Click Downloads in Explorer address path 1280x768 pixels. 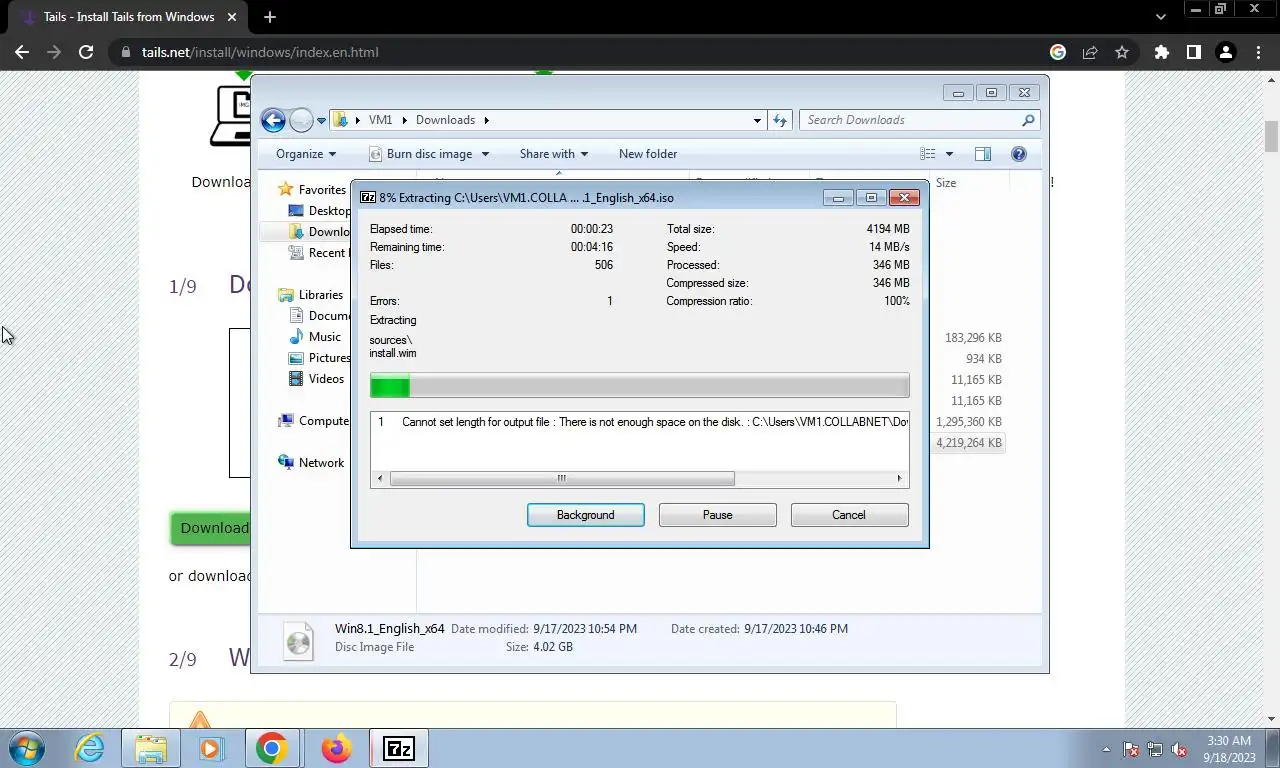(x=445, y=120)
